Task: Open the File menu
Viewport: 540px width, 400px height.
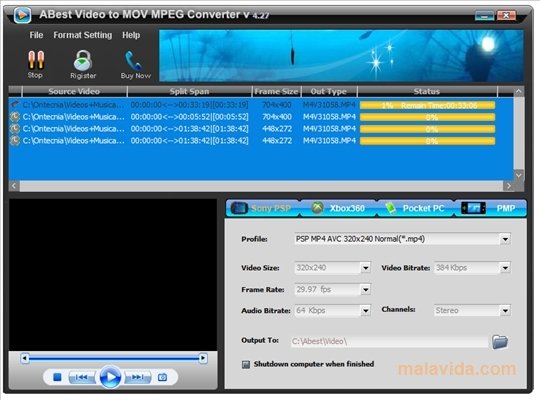Action: 36,35
